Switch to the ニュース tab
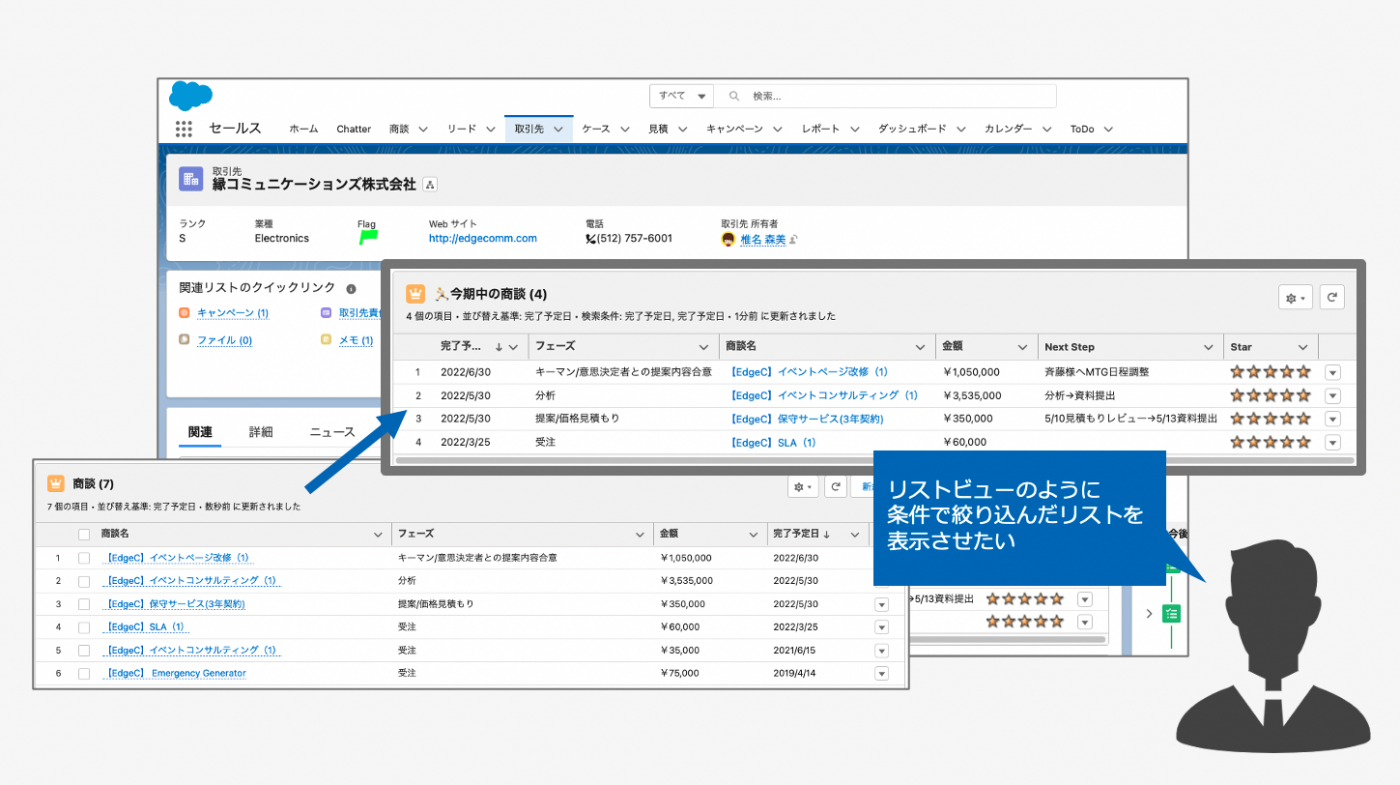This screenshot has height=785, width=1400. click(333, 432)
